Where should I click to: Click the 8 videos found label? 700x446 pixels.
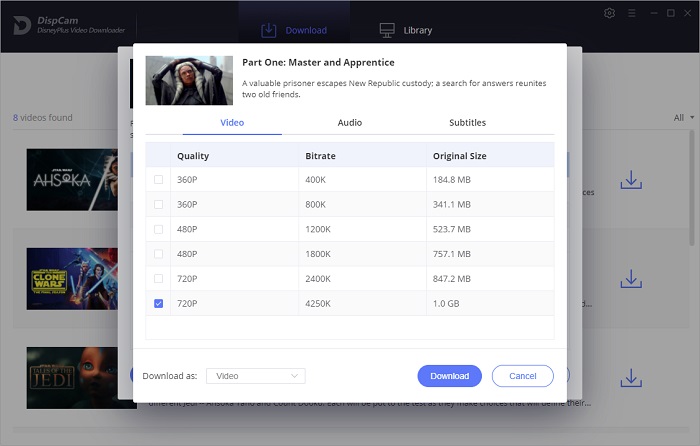pyautogui.click(x=42, y=117)
